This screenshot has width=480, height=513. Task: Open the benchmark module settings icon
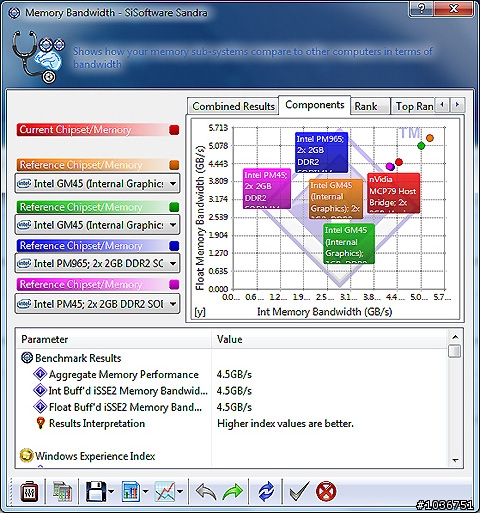pos(29,491)
